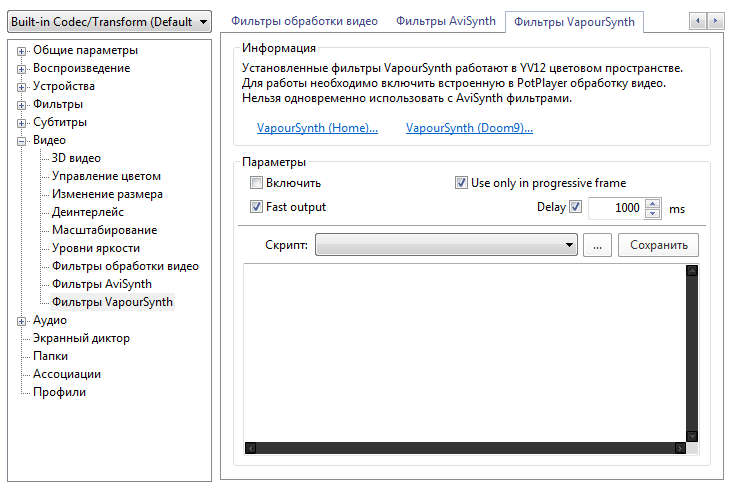Enable the Включить checkbox

coord(257,183)
